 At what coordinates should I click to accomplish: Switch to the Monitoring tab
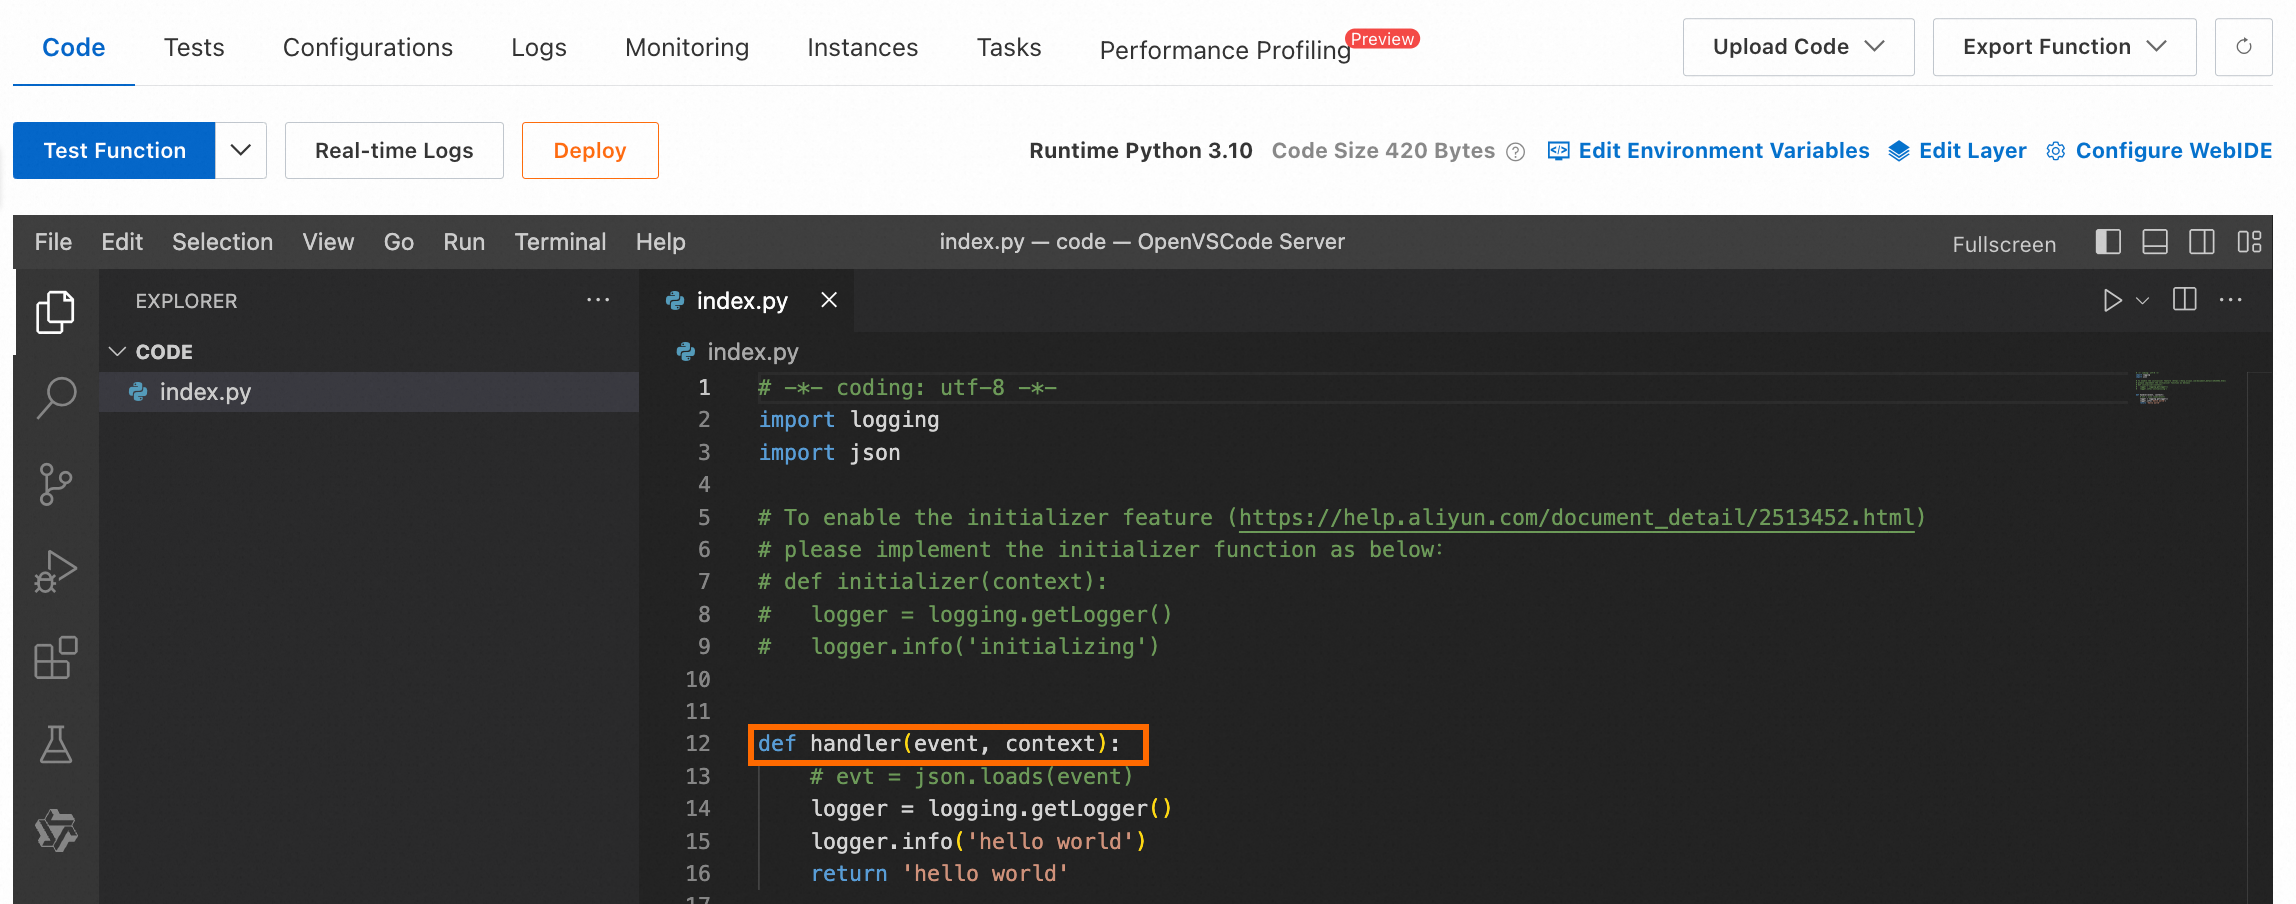(x=687, y=47)
